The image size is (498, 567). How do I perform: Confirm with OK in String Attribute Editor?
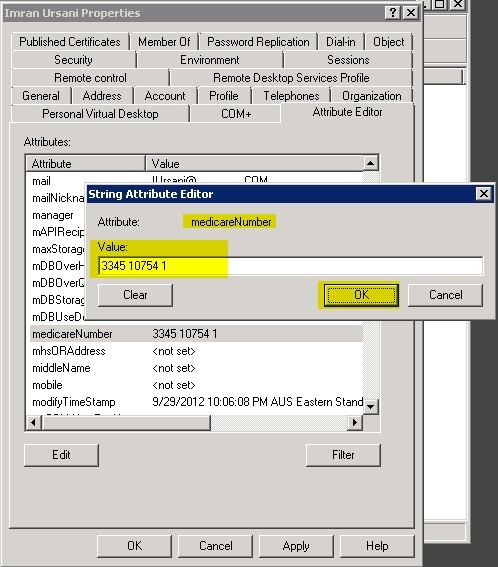click(x=361, y=295)
